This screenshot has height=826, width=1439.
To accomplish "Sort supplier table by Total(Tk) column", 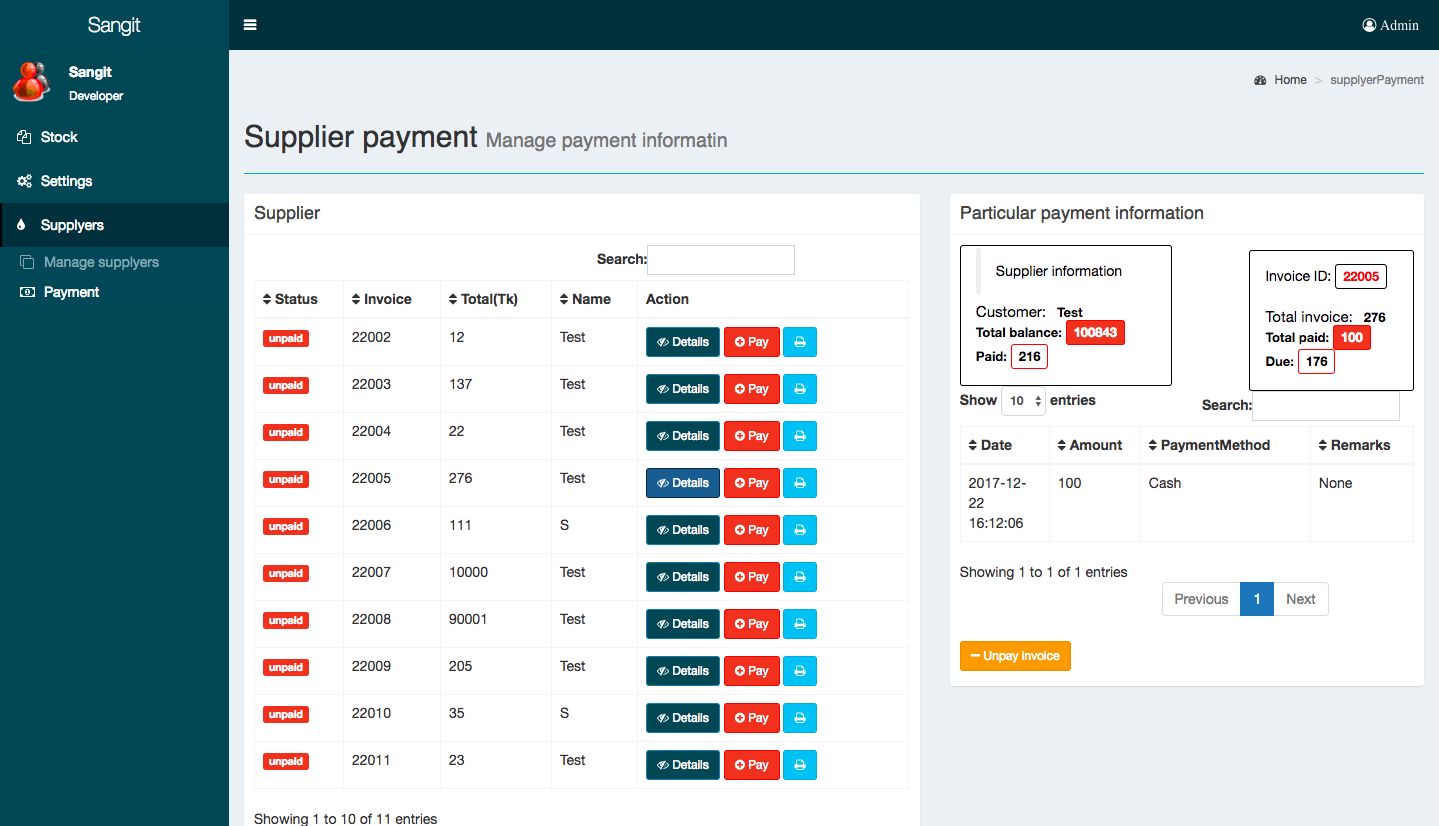I will coord(483,299).
